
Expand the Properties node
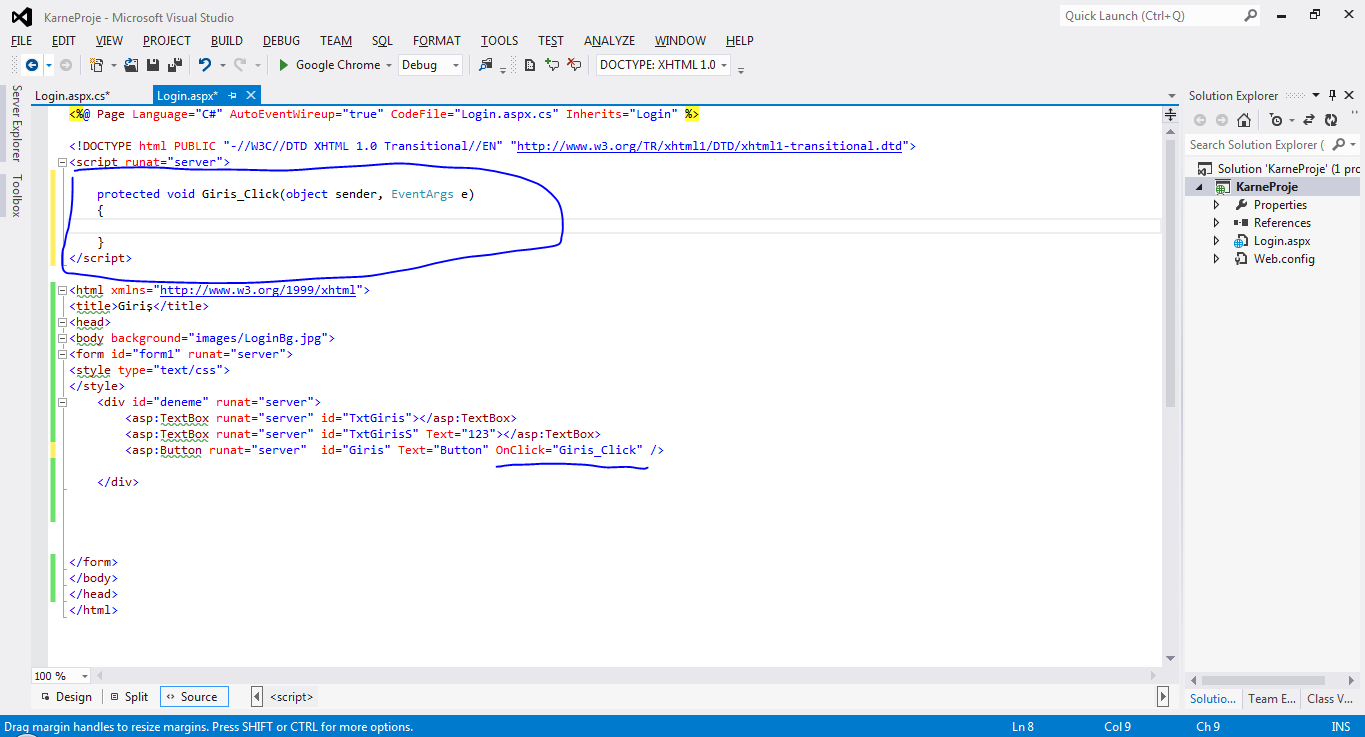1216,205
